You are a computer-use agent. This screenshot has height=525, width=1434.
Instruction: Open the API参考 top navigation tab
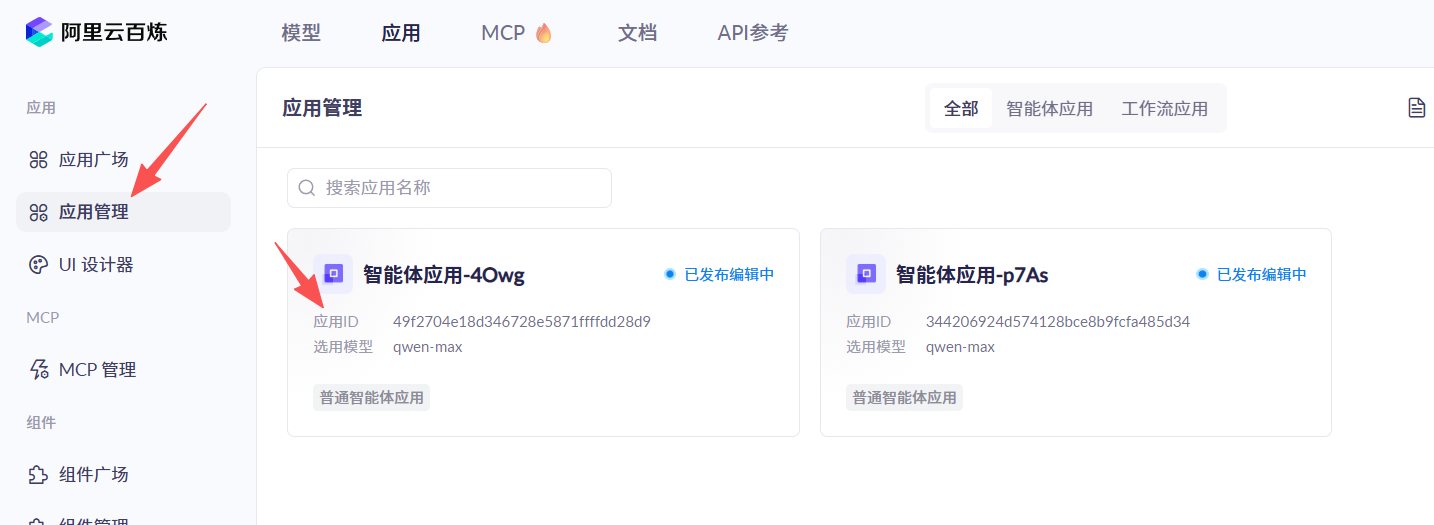pyautogui.click(x=753, y=33)
